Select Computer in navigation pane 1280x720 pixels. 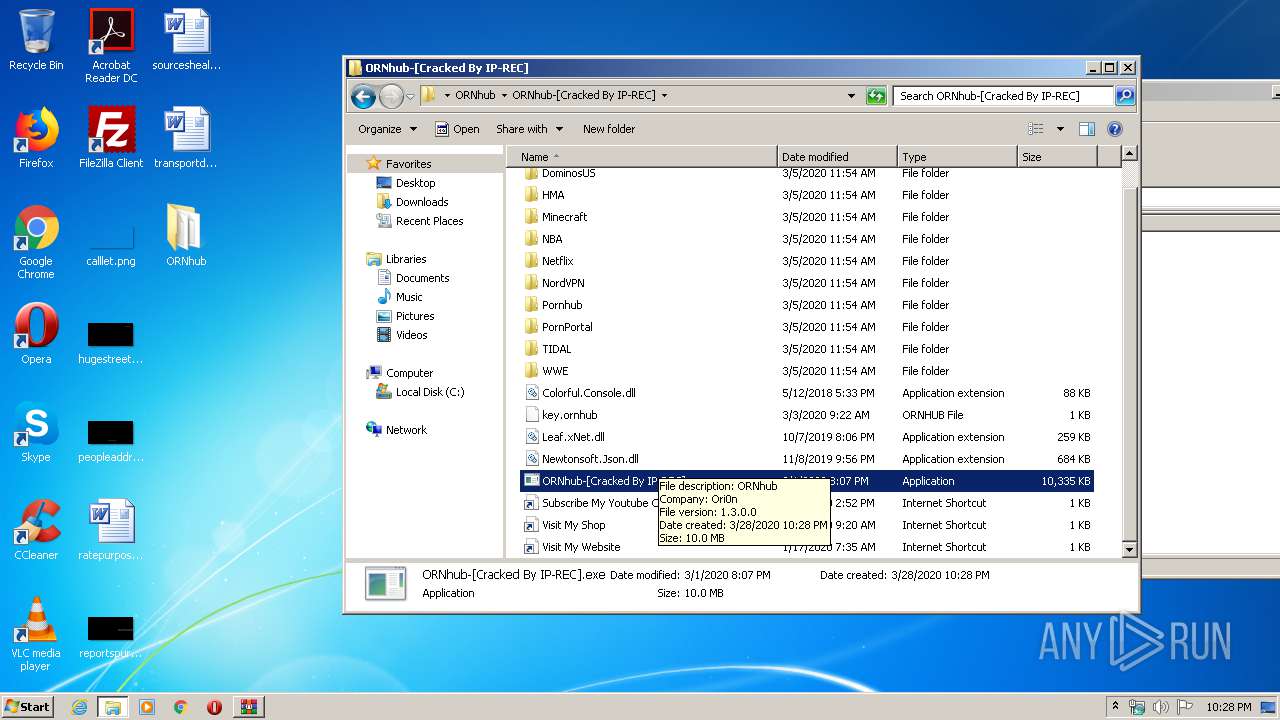pyautogui.click(x=409, y=373)
